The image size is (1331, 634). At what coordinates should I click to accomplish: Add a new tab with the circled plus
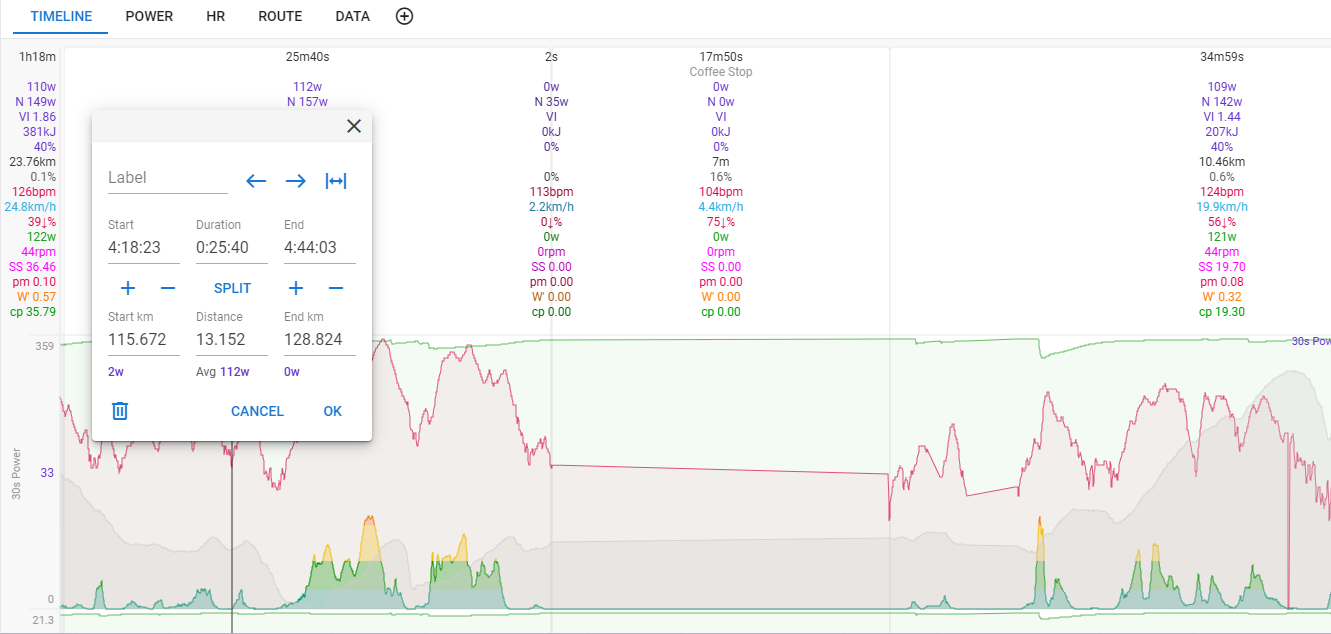point(404,16)
